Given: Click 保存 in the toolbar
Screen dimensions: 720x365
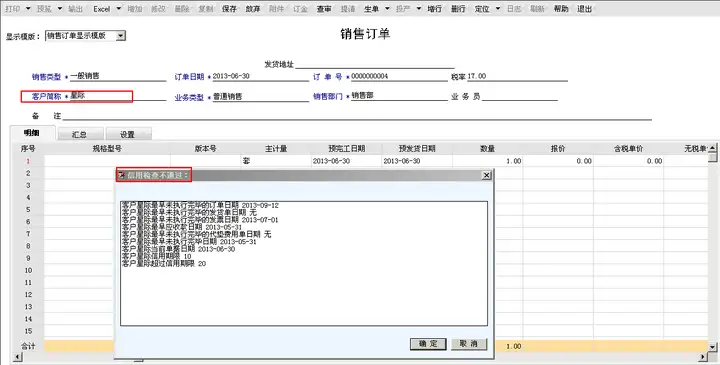Looking at the screenshot, I should [229, 9].
